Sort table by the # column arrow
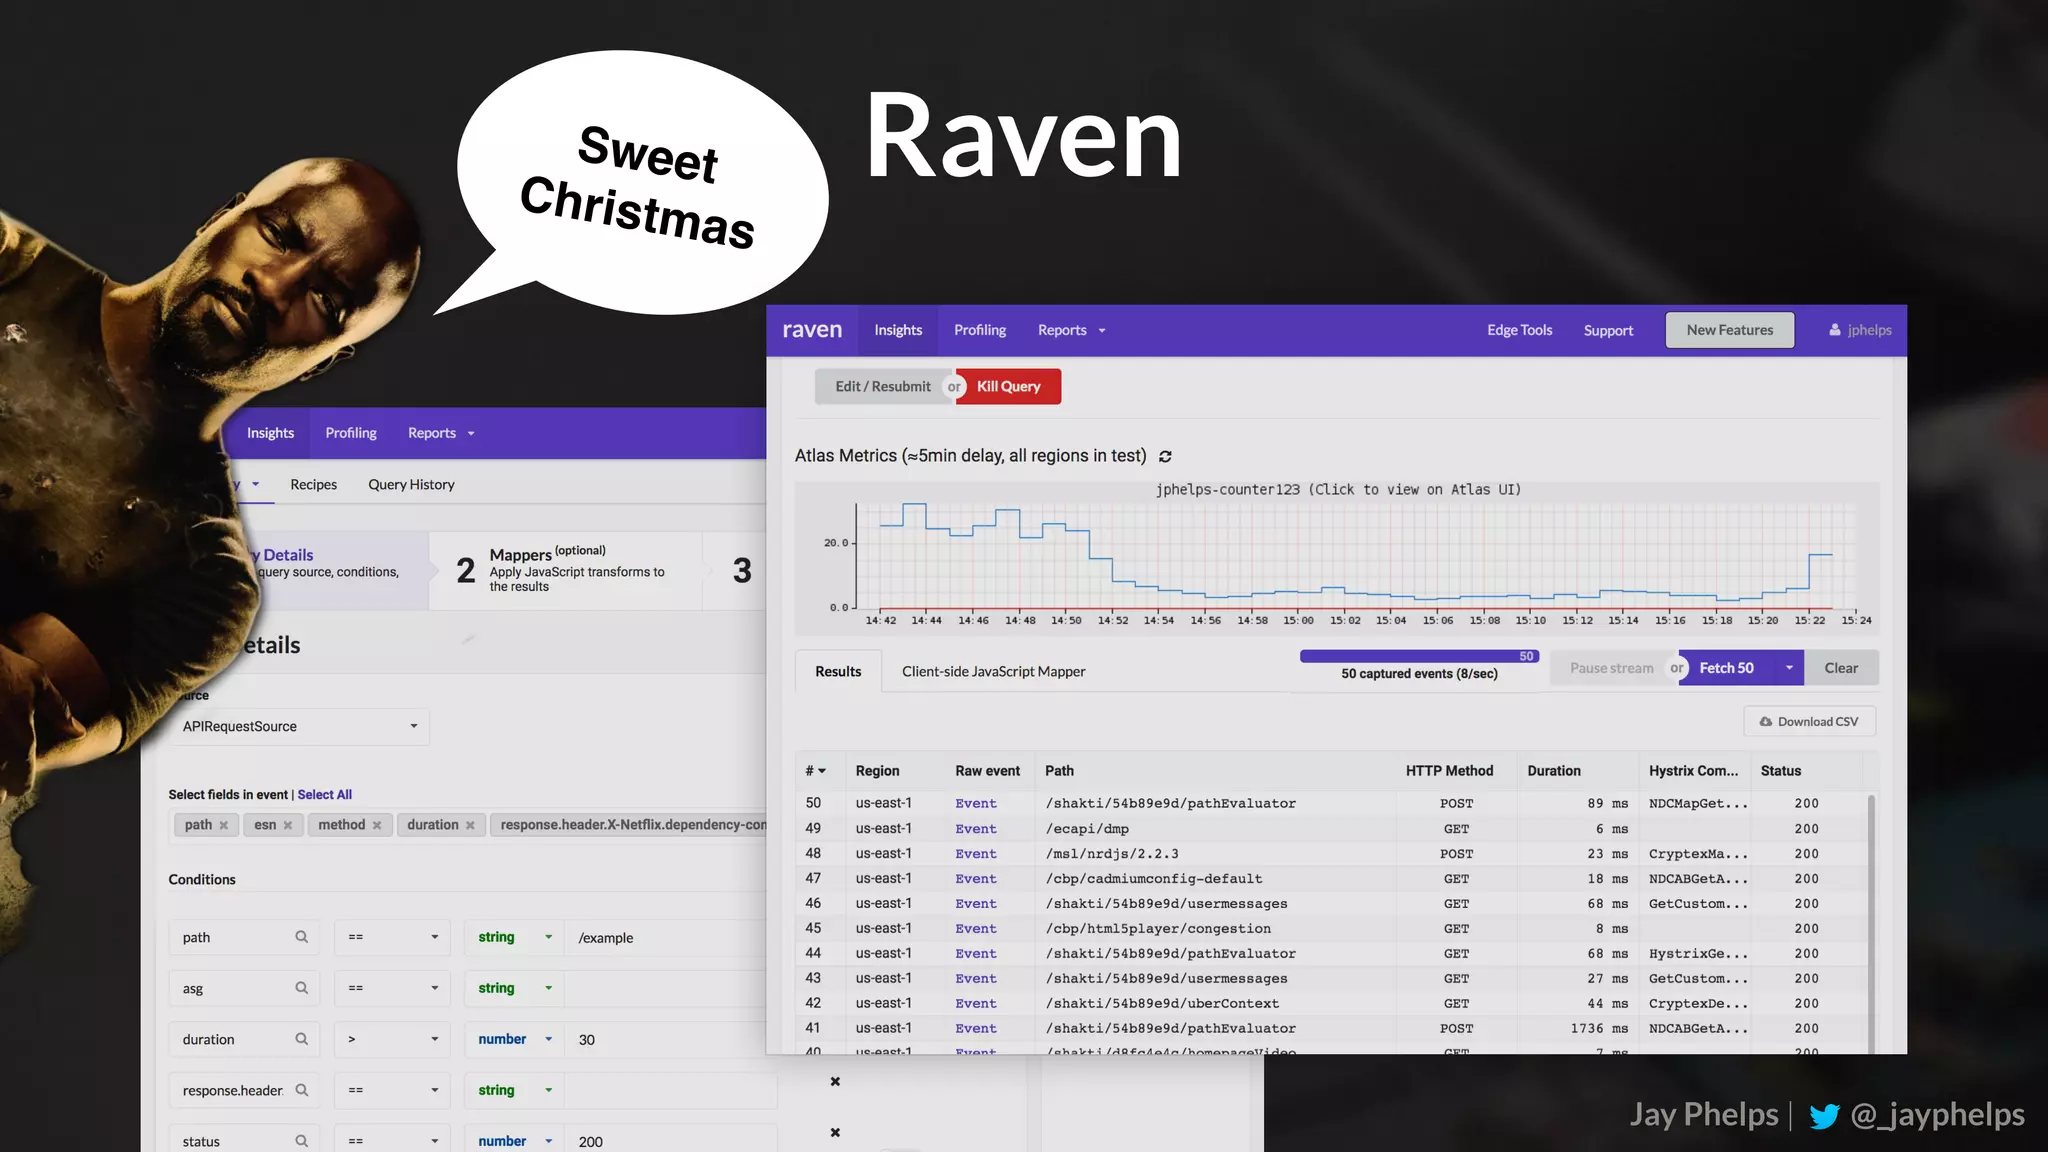 [822, 771]
